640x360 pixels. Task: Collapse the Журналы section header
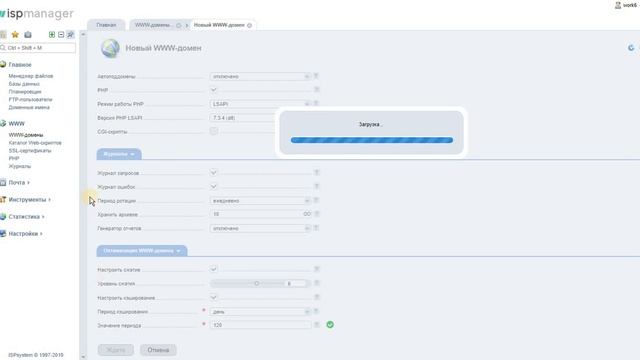pos(119,154)
